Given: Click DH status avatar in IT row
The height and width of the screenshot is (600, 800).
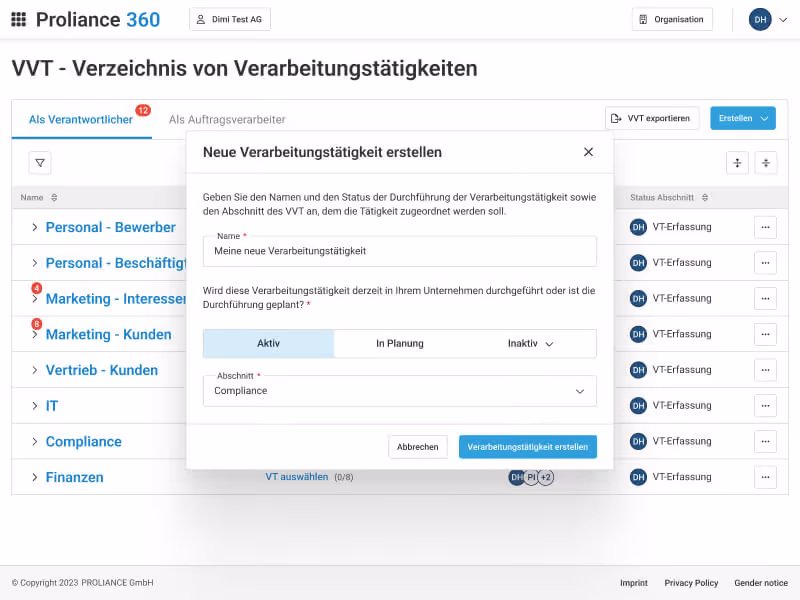Looking at the screenshot, I should tap(638, 406).
